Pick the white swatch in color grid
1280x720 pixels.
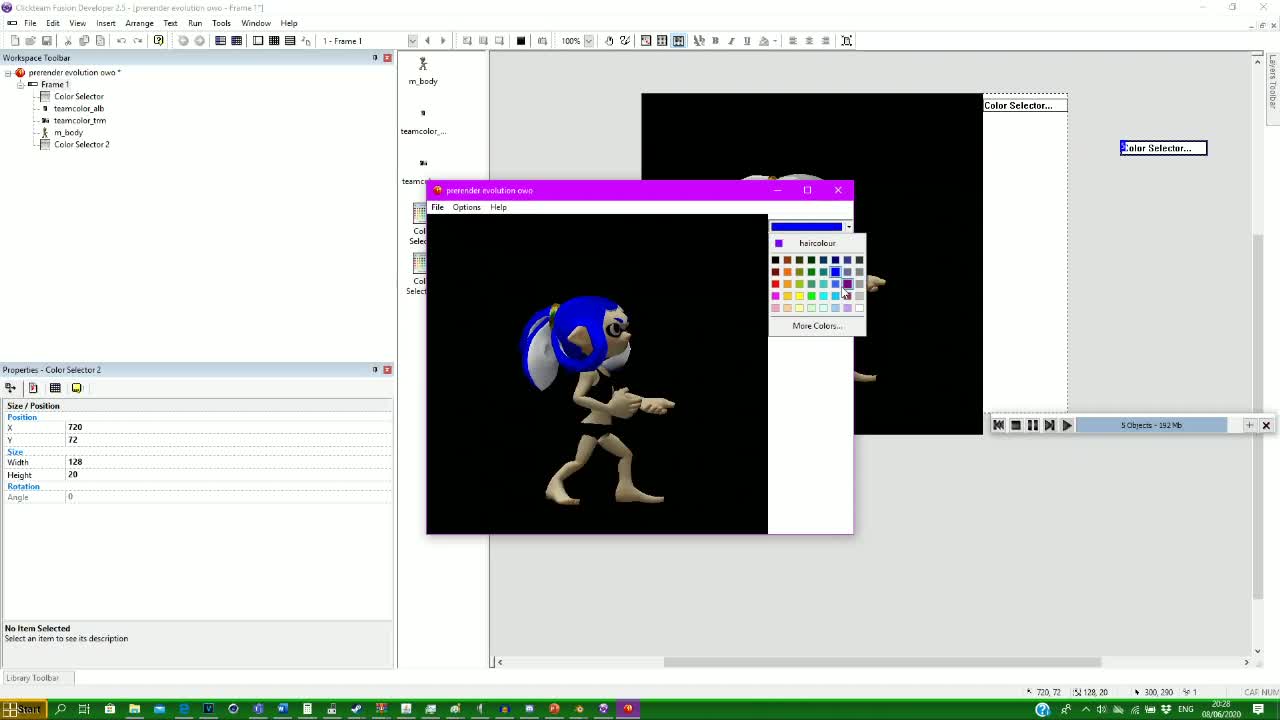(859, 308)
